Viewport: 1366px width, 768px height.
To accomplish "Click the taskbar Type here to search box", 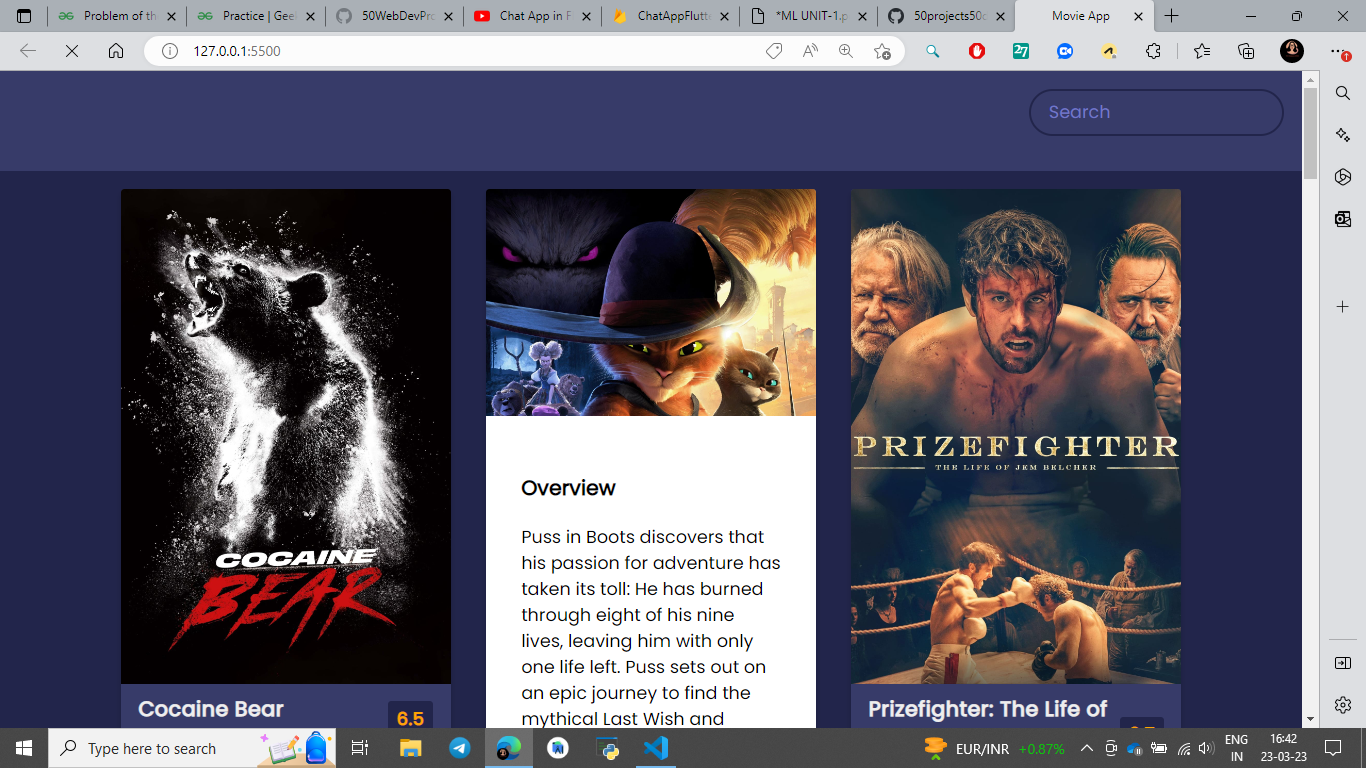I will point(193,748).
